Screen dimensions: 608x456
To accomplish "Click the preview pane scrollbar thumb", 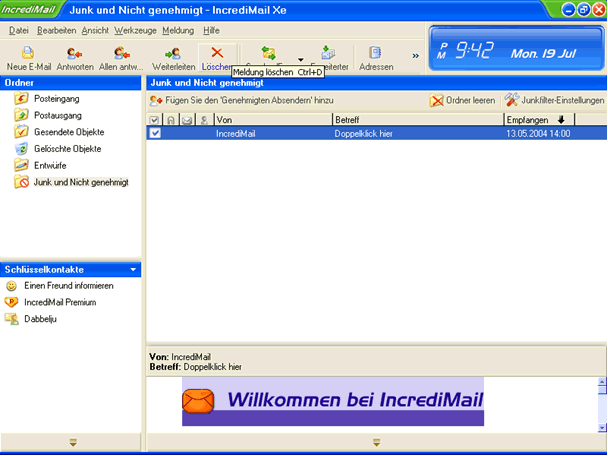I will click(x=602, y=390).
